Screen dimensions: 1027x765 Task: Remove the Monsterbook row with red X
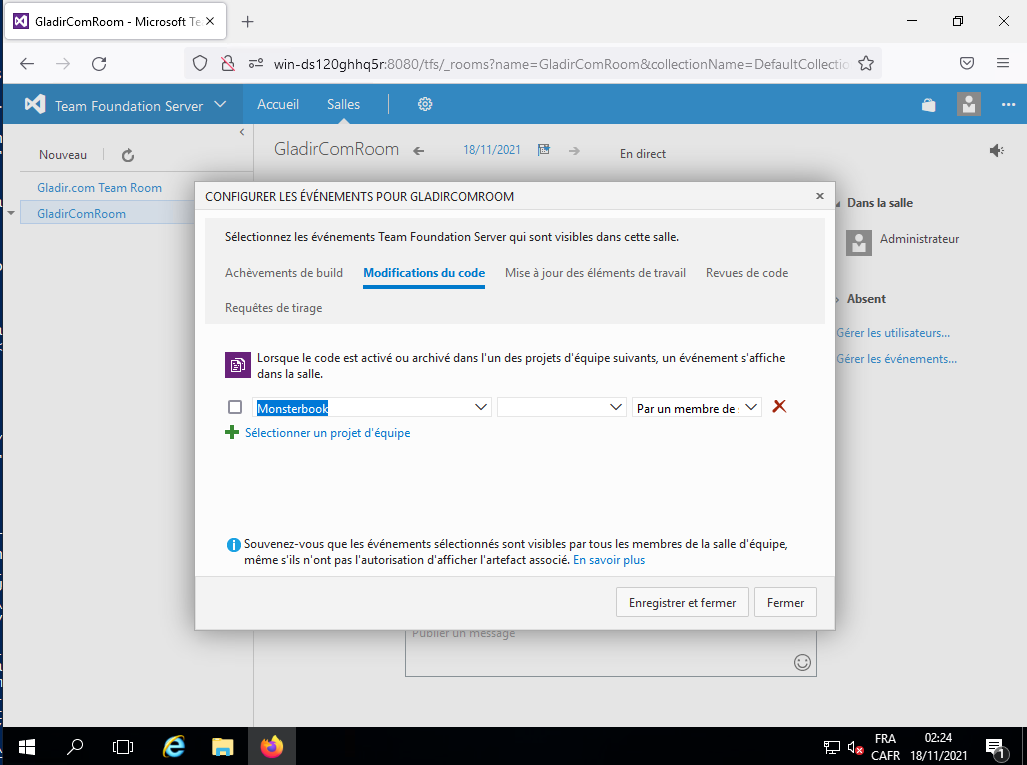(779, 407)
